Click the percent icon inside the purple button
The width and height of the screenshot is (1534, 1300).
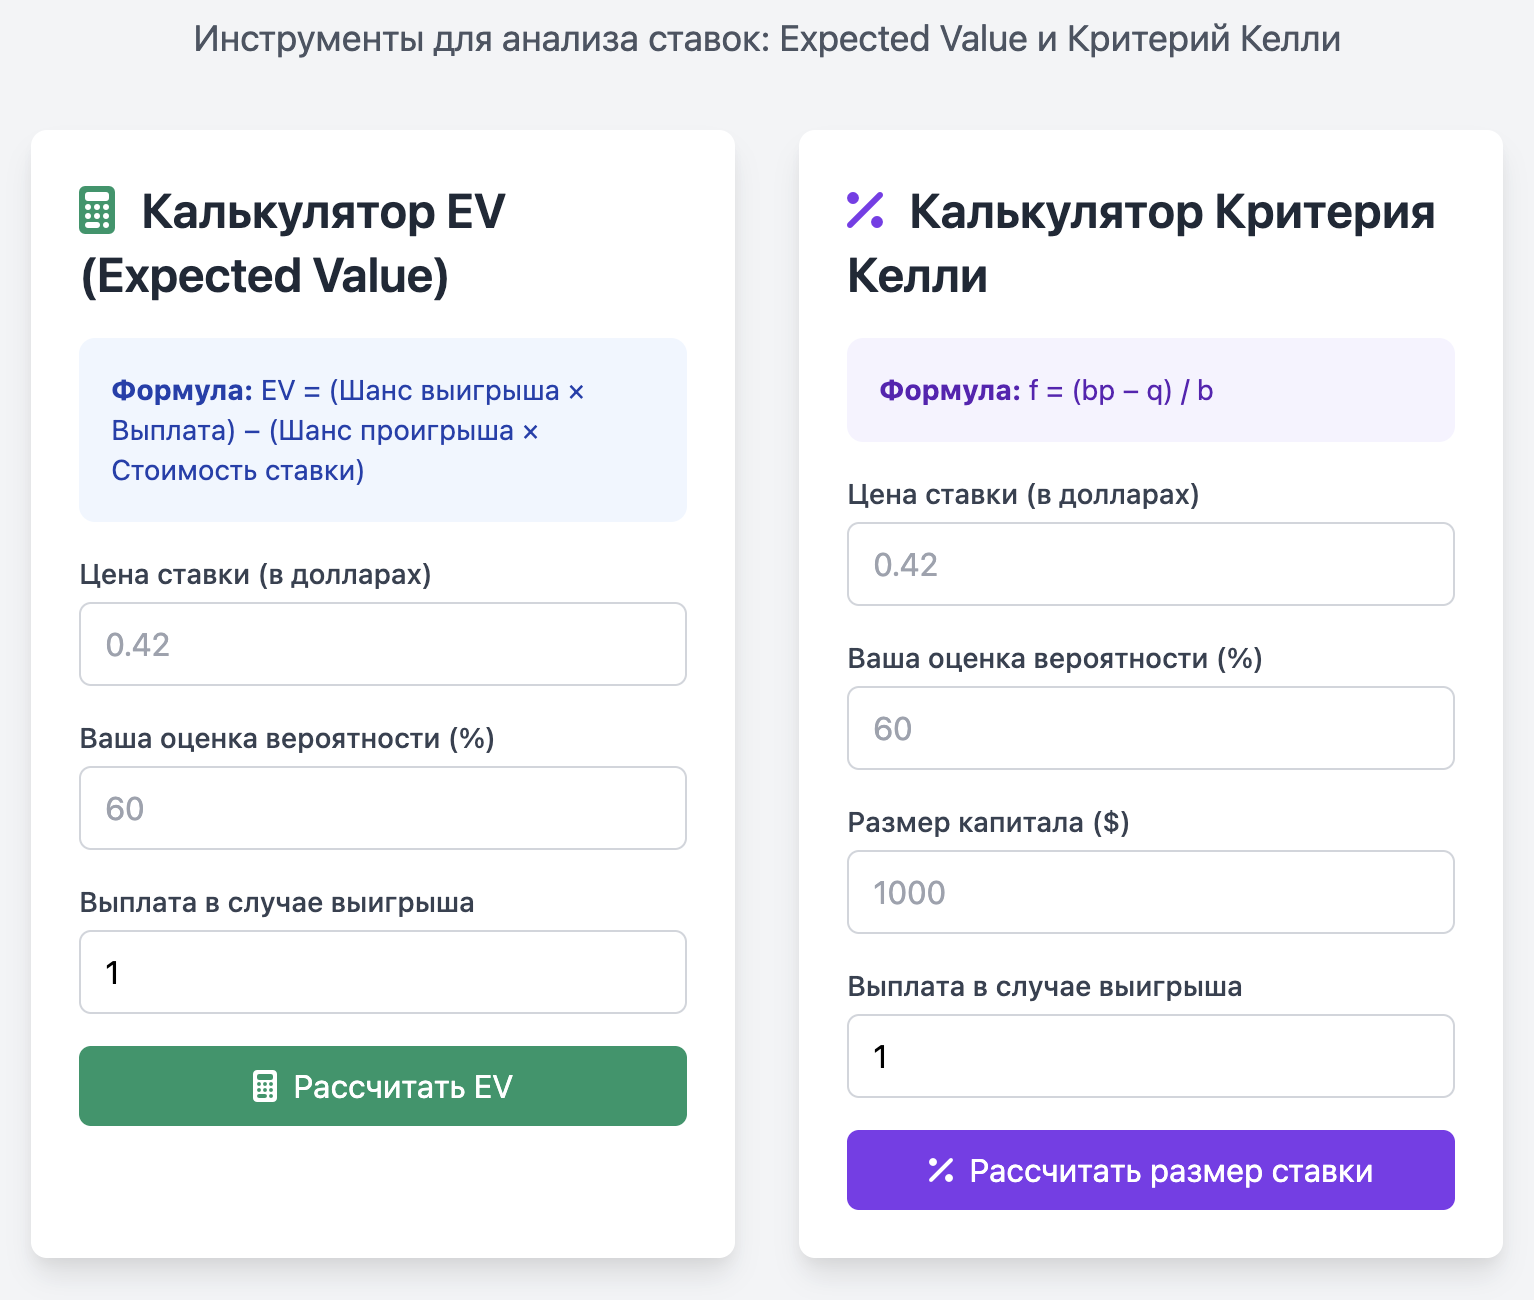click(x=940, y=1171)
